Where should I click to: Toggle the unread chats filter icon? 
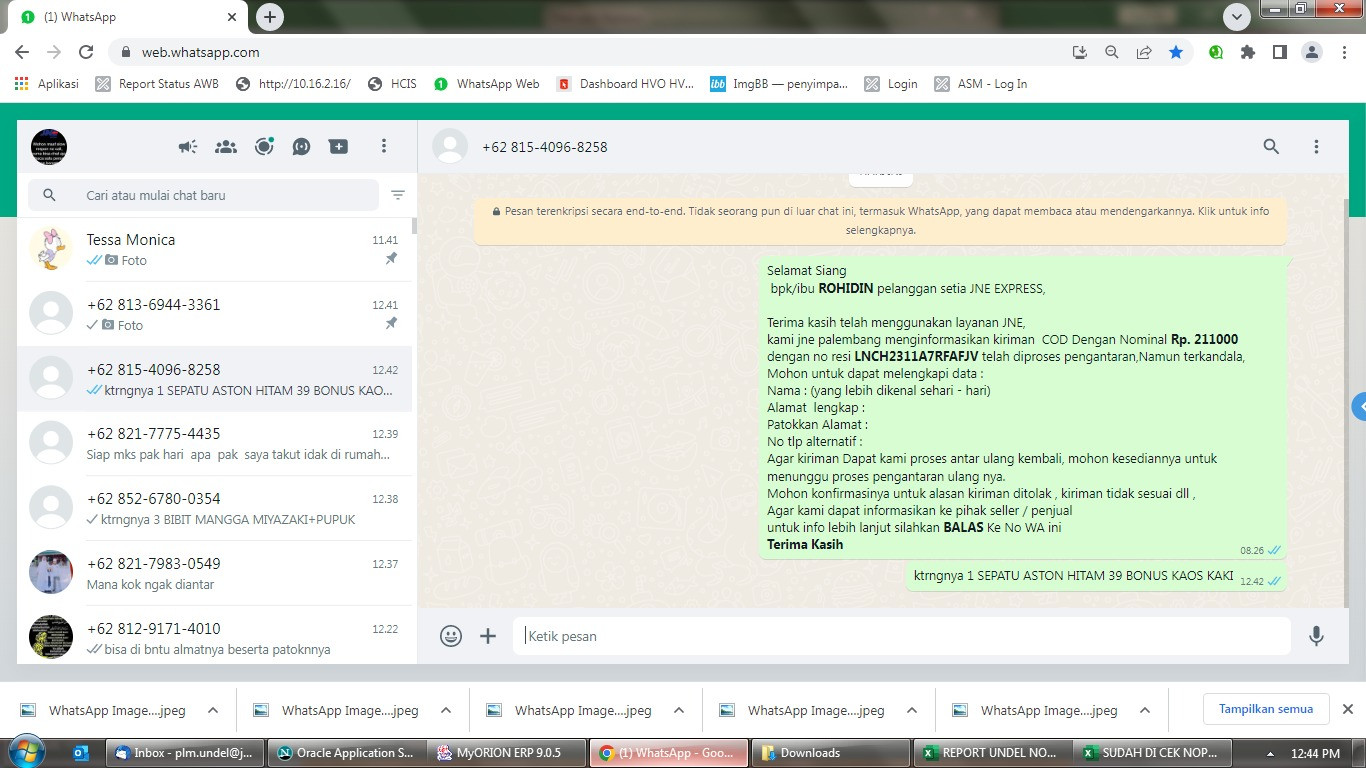coord(398,195)
